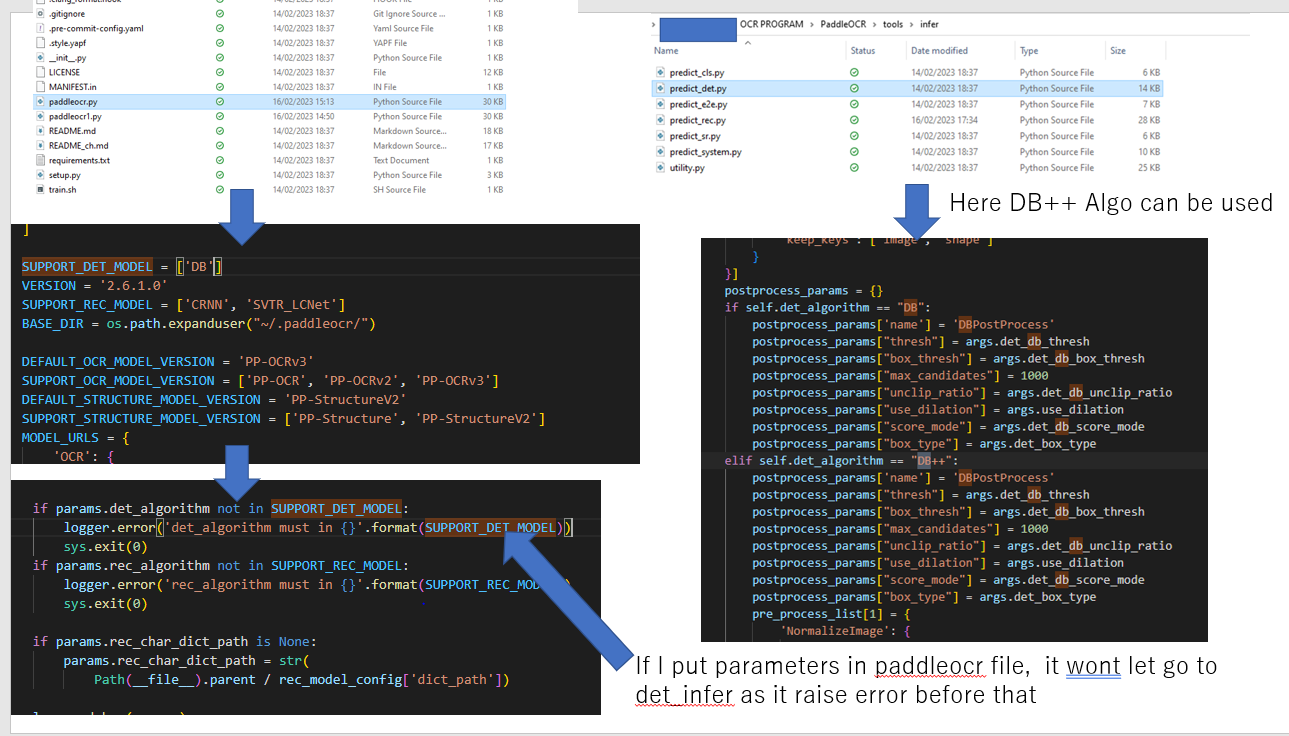Click the sort chevron on the Name column

click(748, 42)
